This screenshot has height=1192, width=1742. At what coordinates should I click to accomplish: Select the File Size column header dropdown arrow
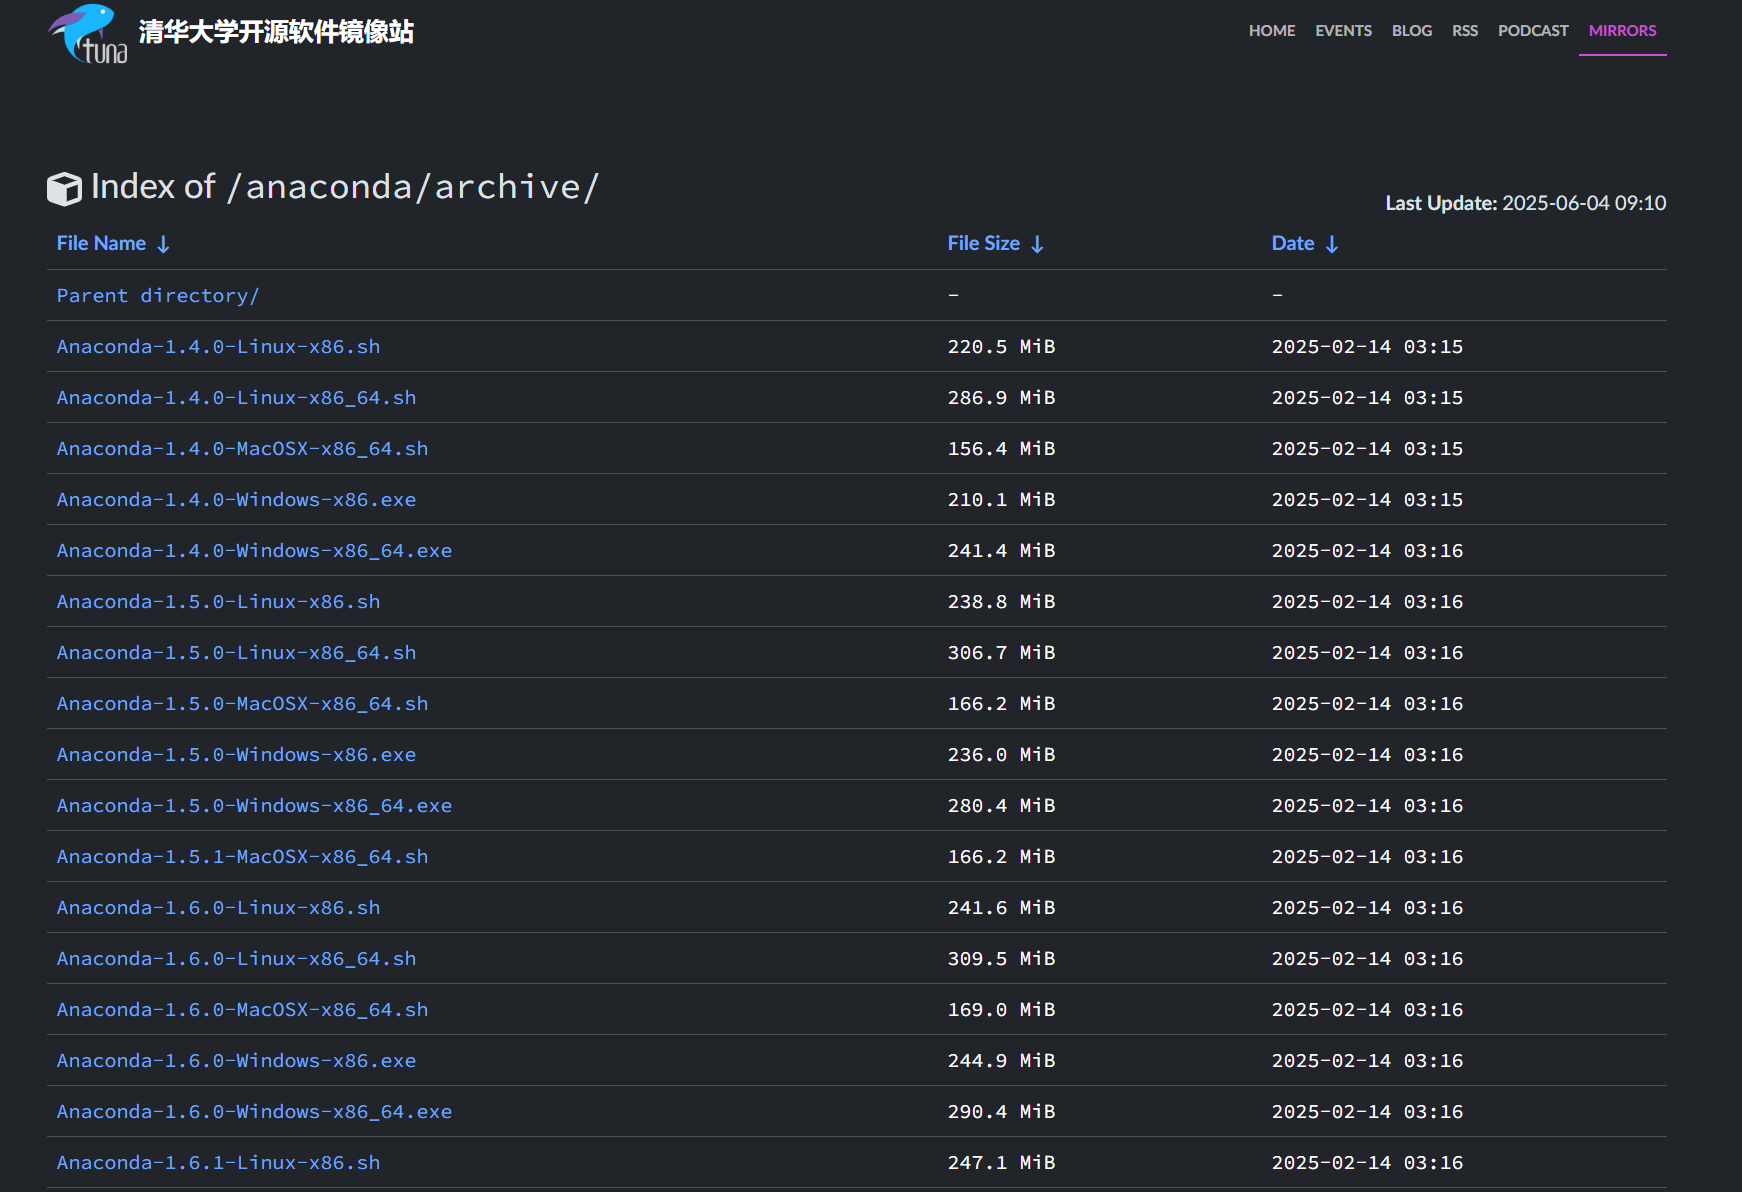[x=1037, y=243]
